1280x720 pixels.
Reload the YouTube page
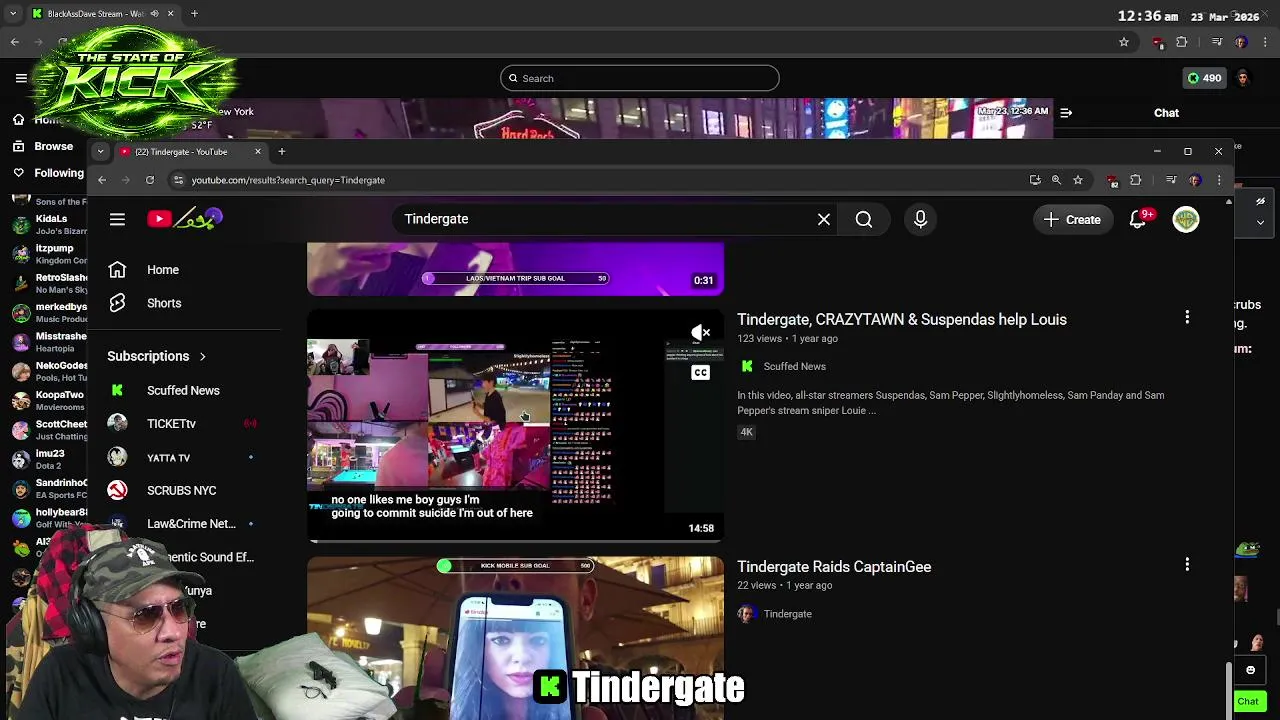(150, 180)
